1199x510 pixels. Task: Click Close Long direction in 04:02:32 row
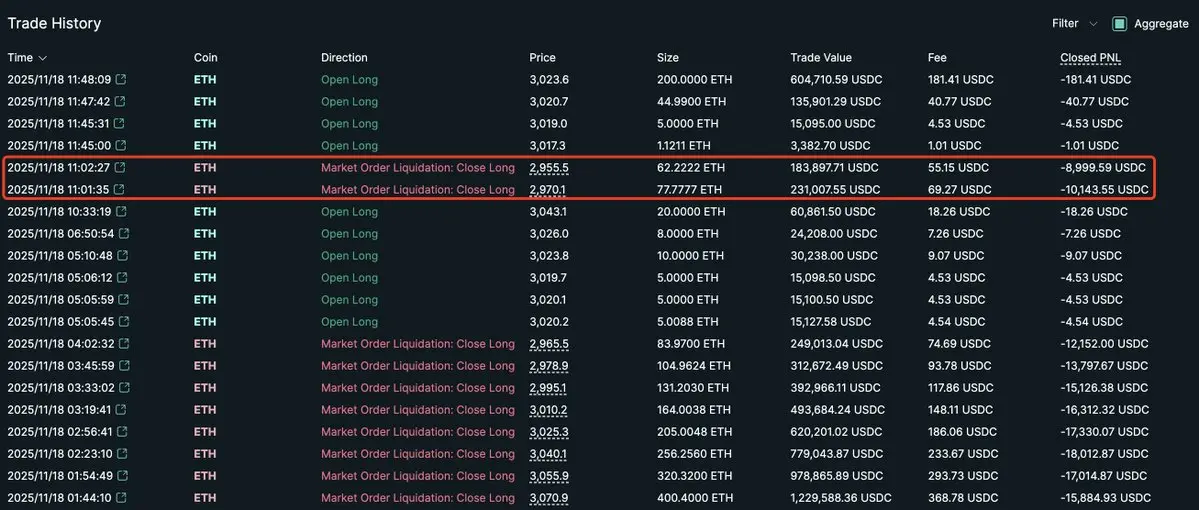tap(418, 344)
